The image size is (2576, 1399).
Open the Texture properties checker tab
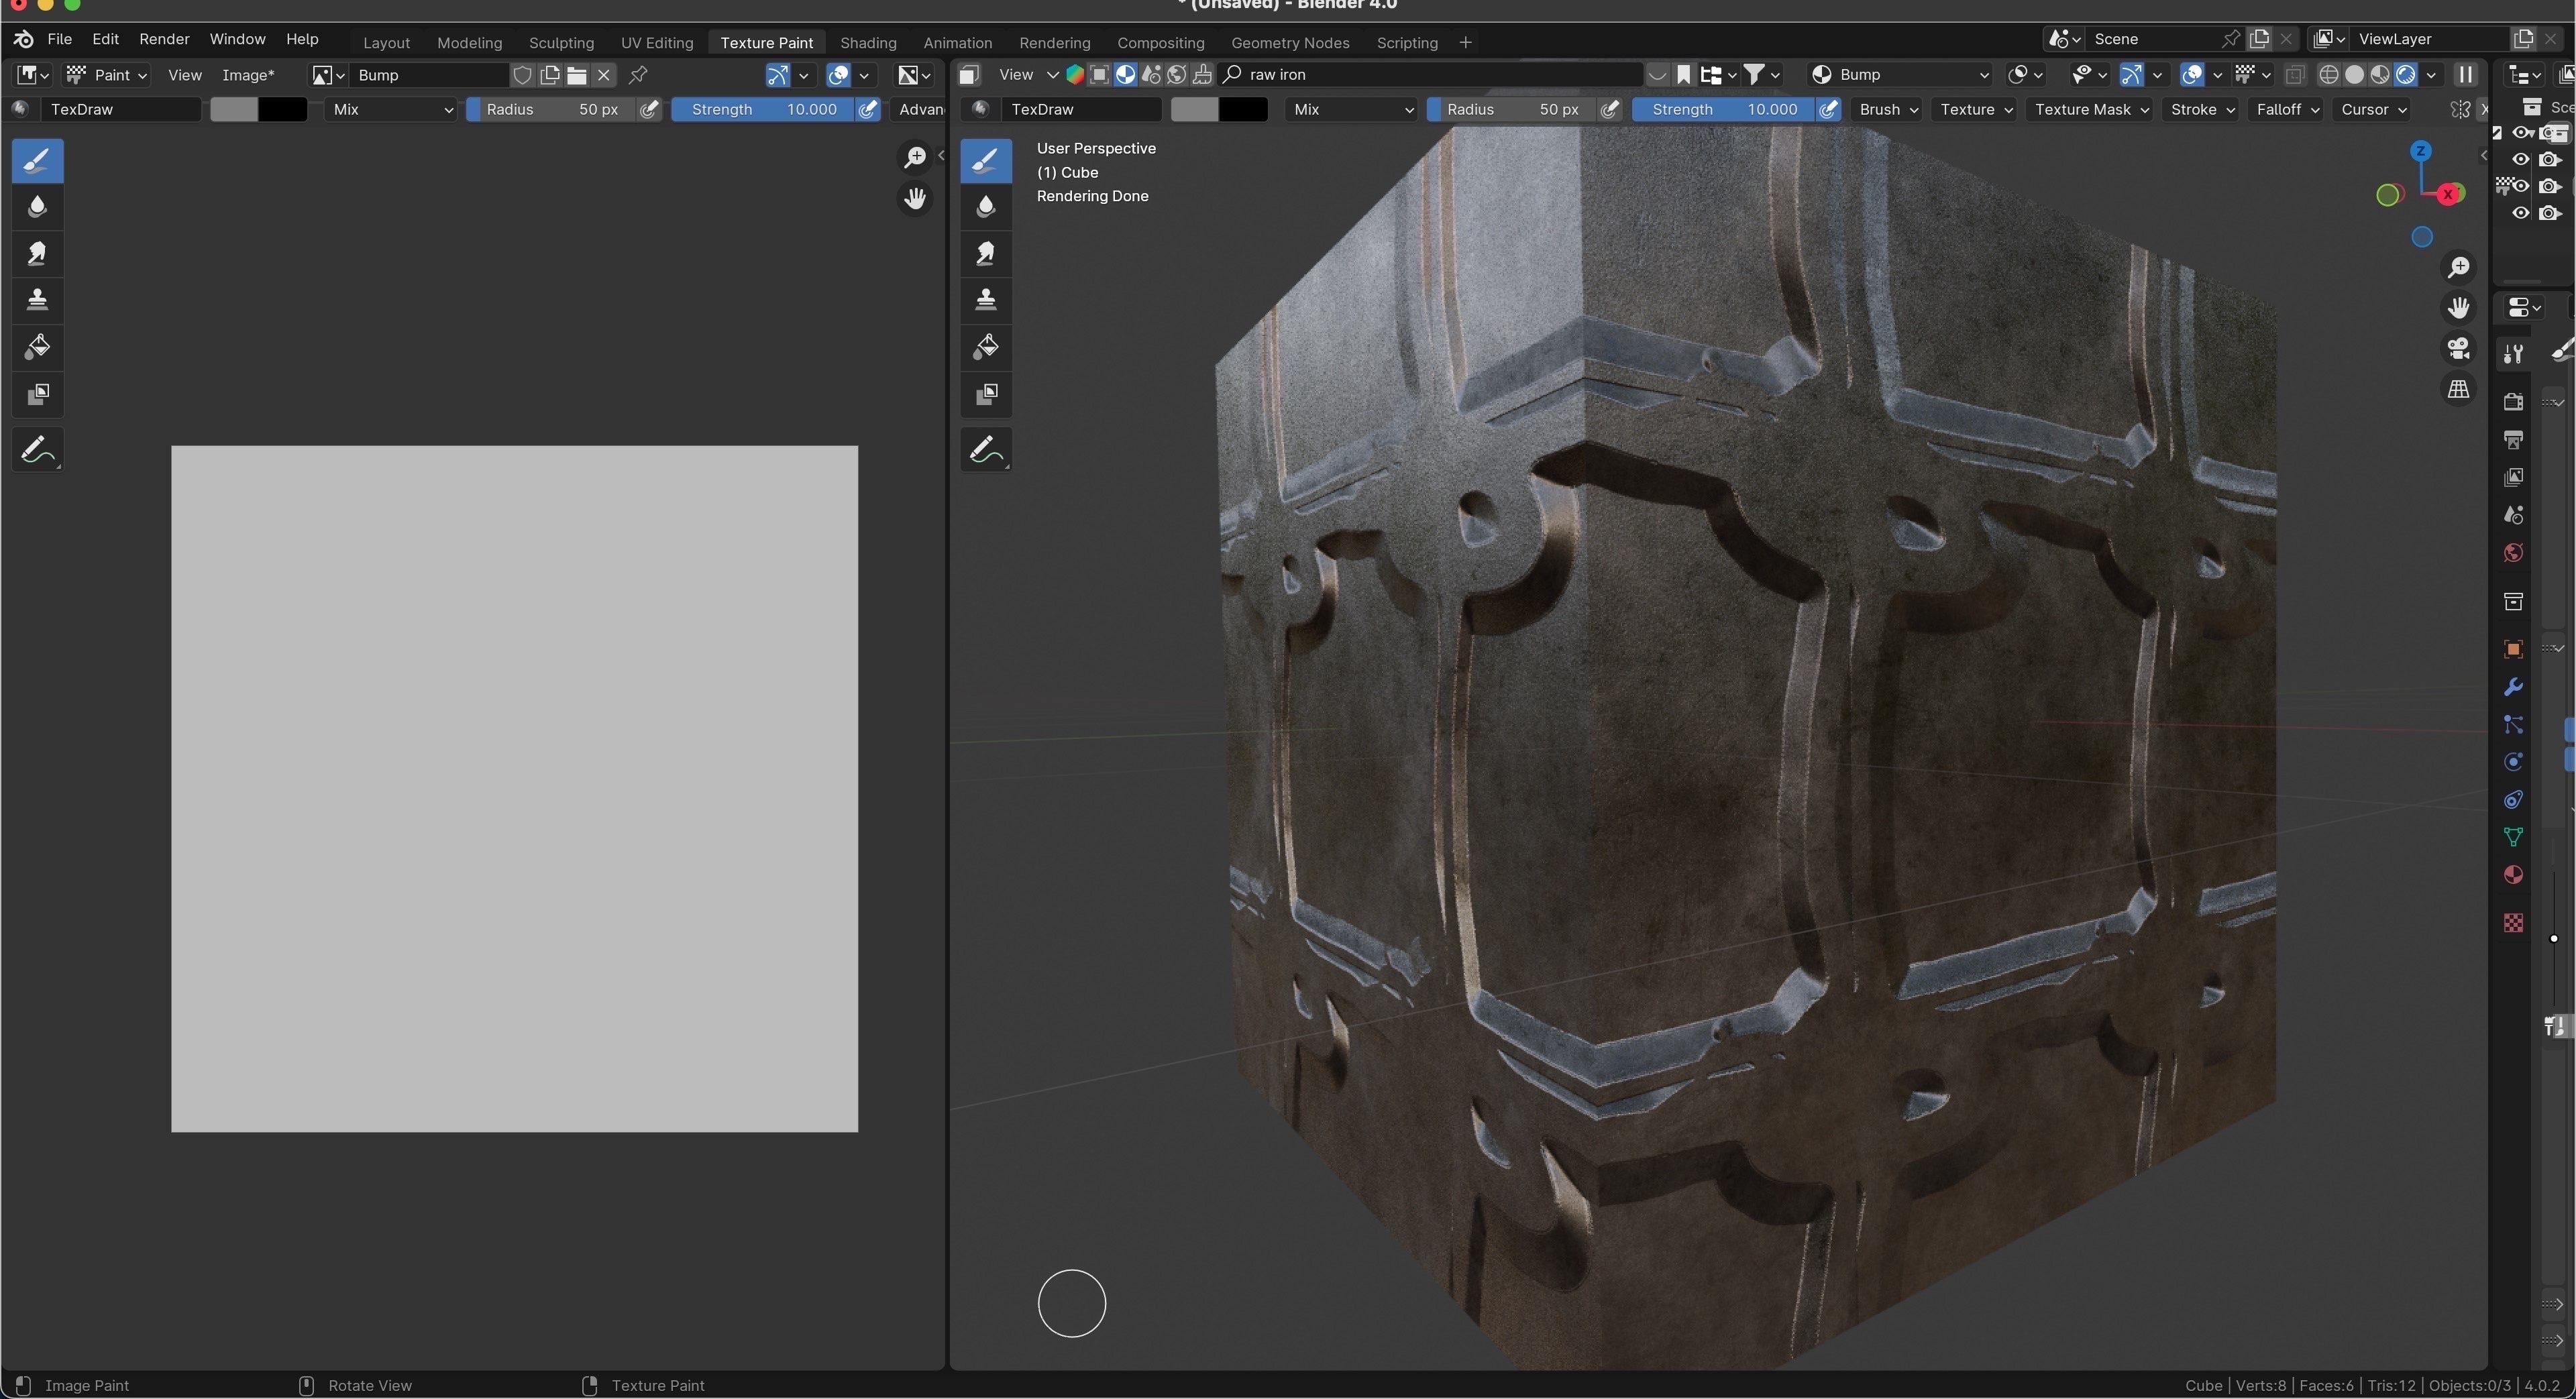[2513, 922]
